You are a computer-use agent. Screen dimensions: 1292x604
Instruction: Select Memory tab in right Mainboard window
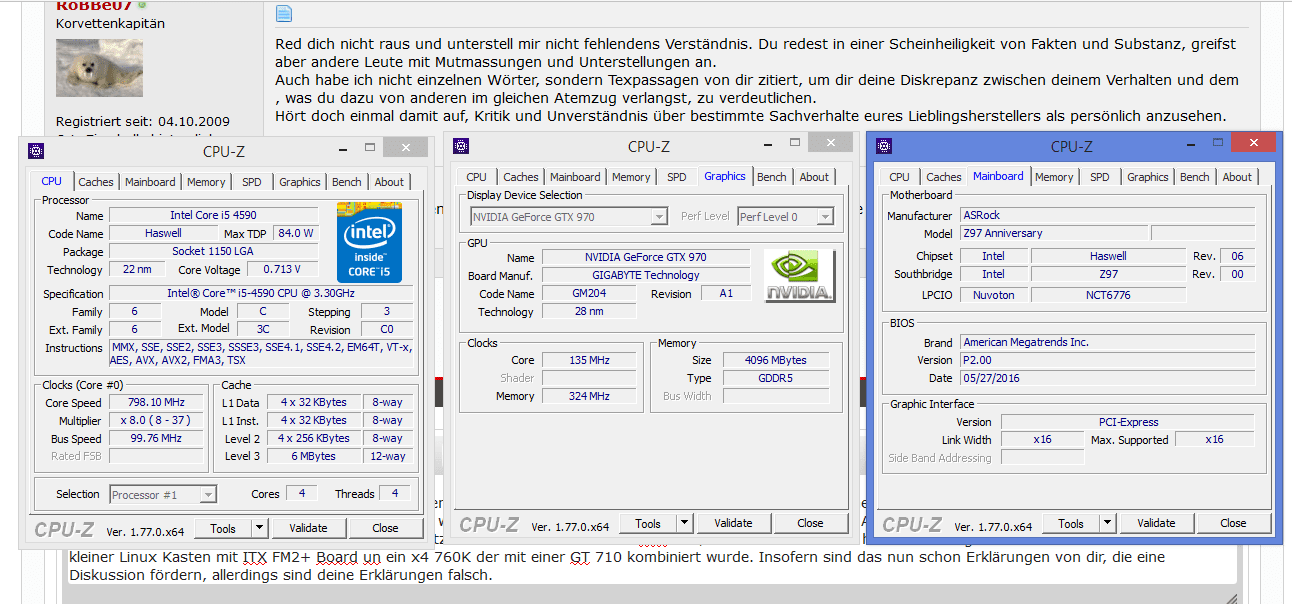1054,177
